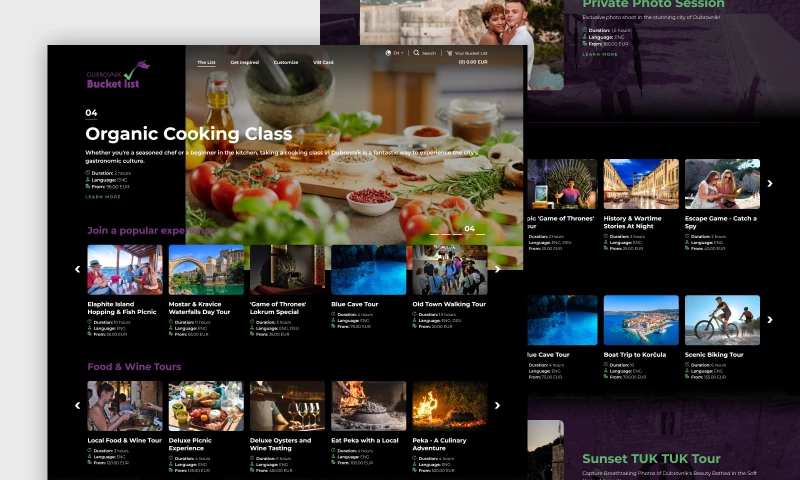This screenshot has width=800, height=480.
Task: Click right arrow beside Scenic Biking Tour
Action: [769, 320]
